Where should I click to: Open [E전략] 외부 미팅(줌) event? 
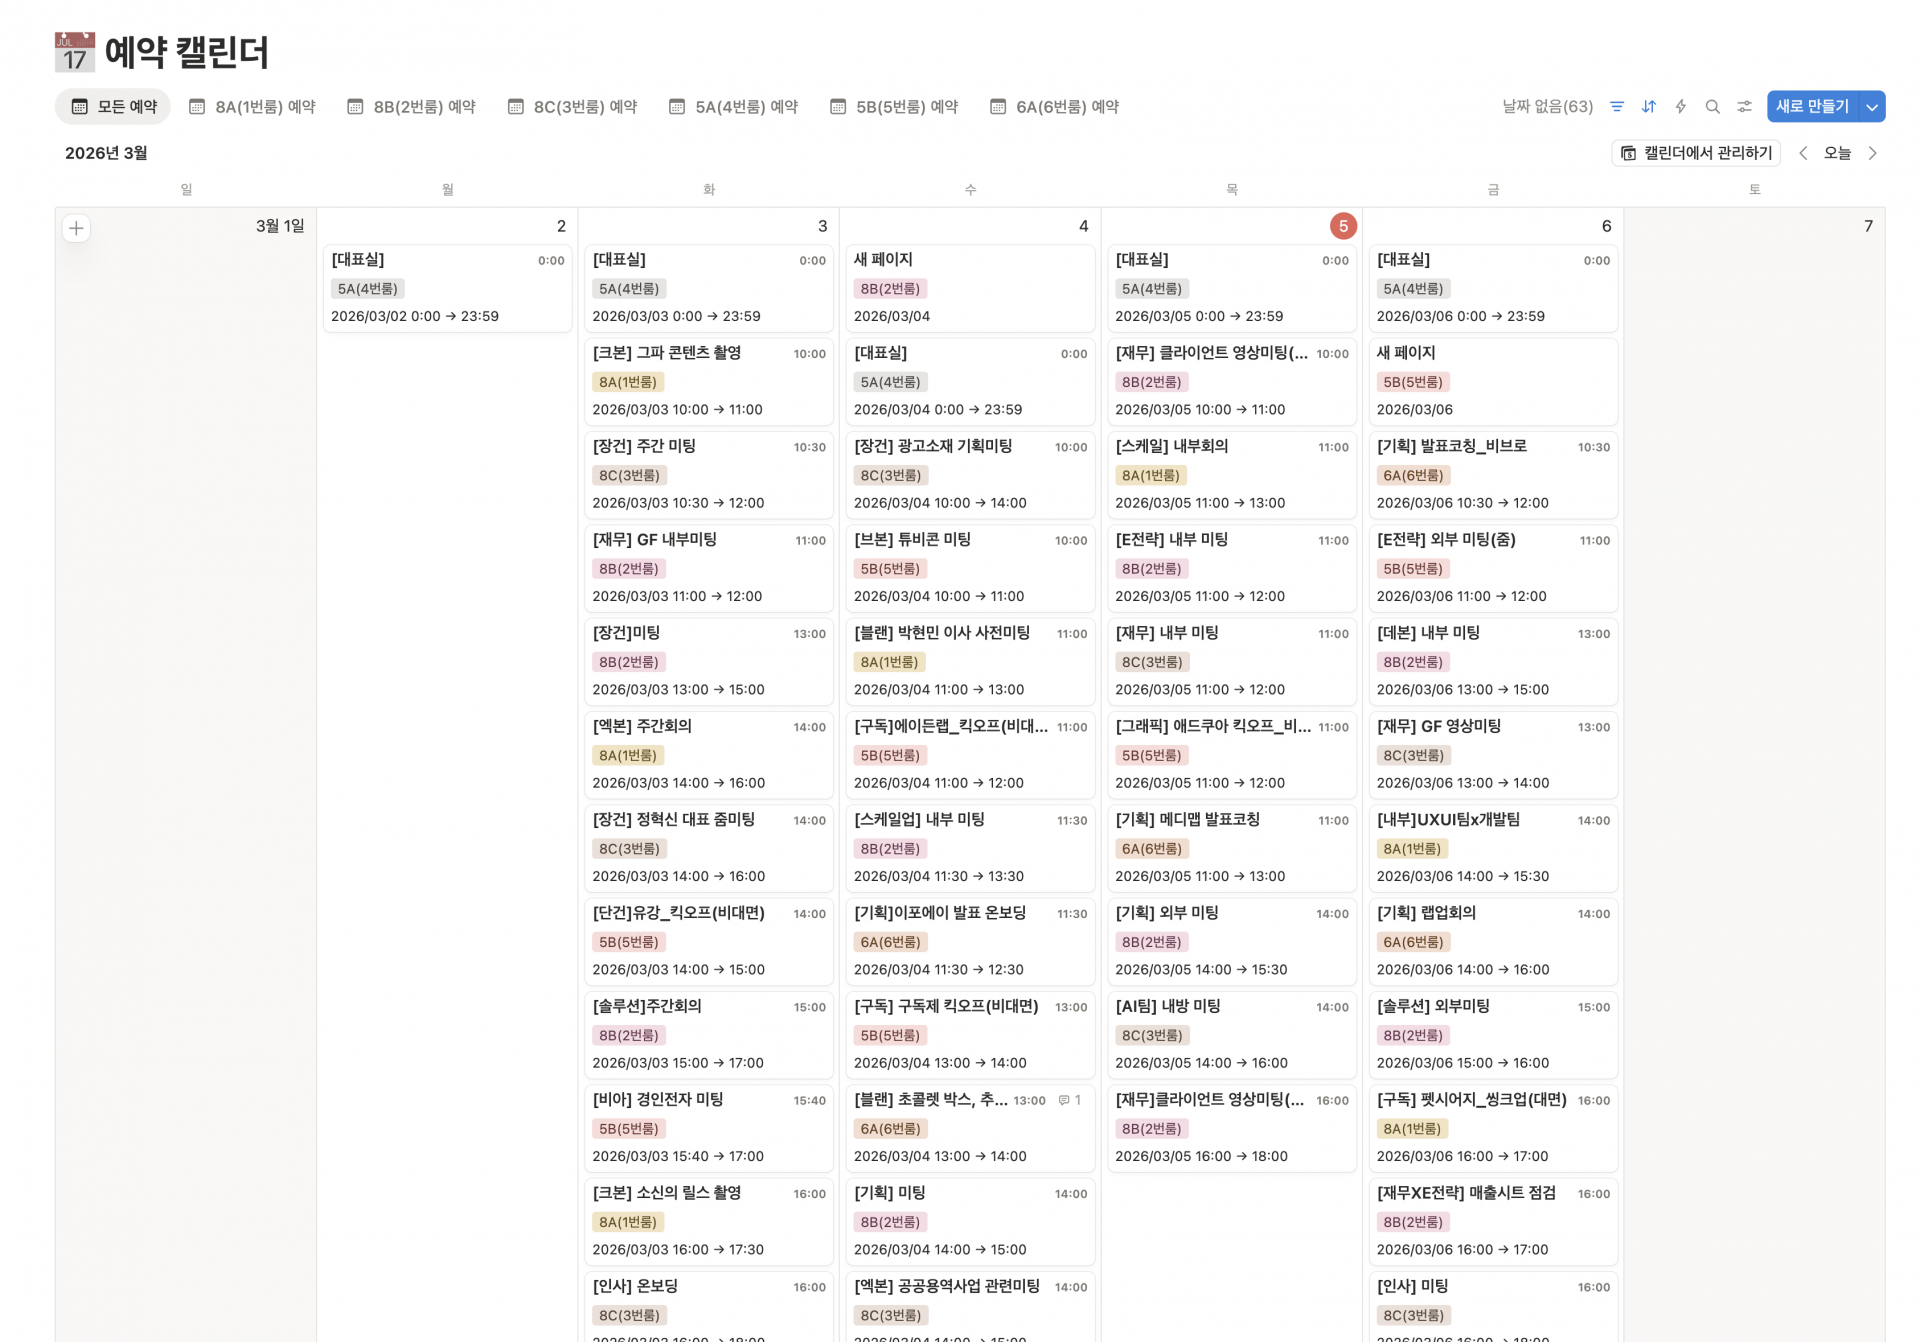(1493, 568)
